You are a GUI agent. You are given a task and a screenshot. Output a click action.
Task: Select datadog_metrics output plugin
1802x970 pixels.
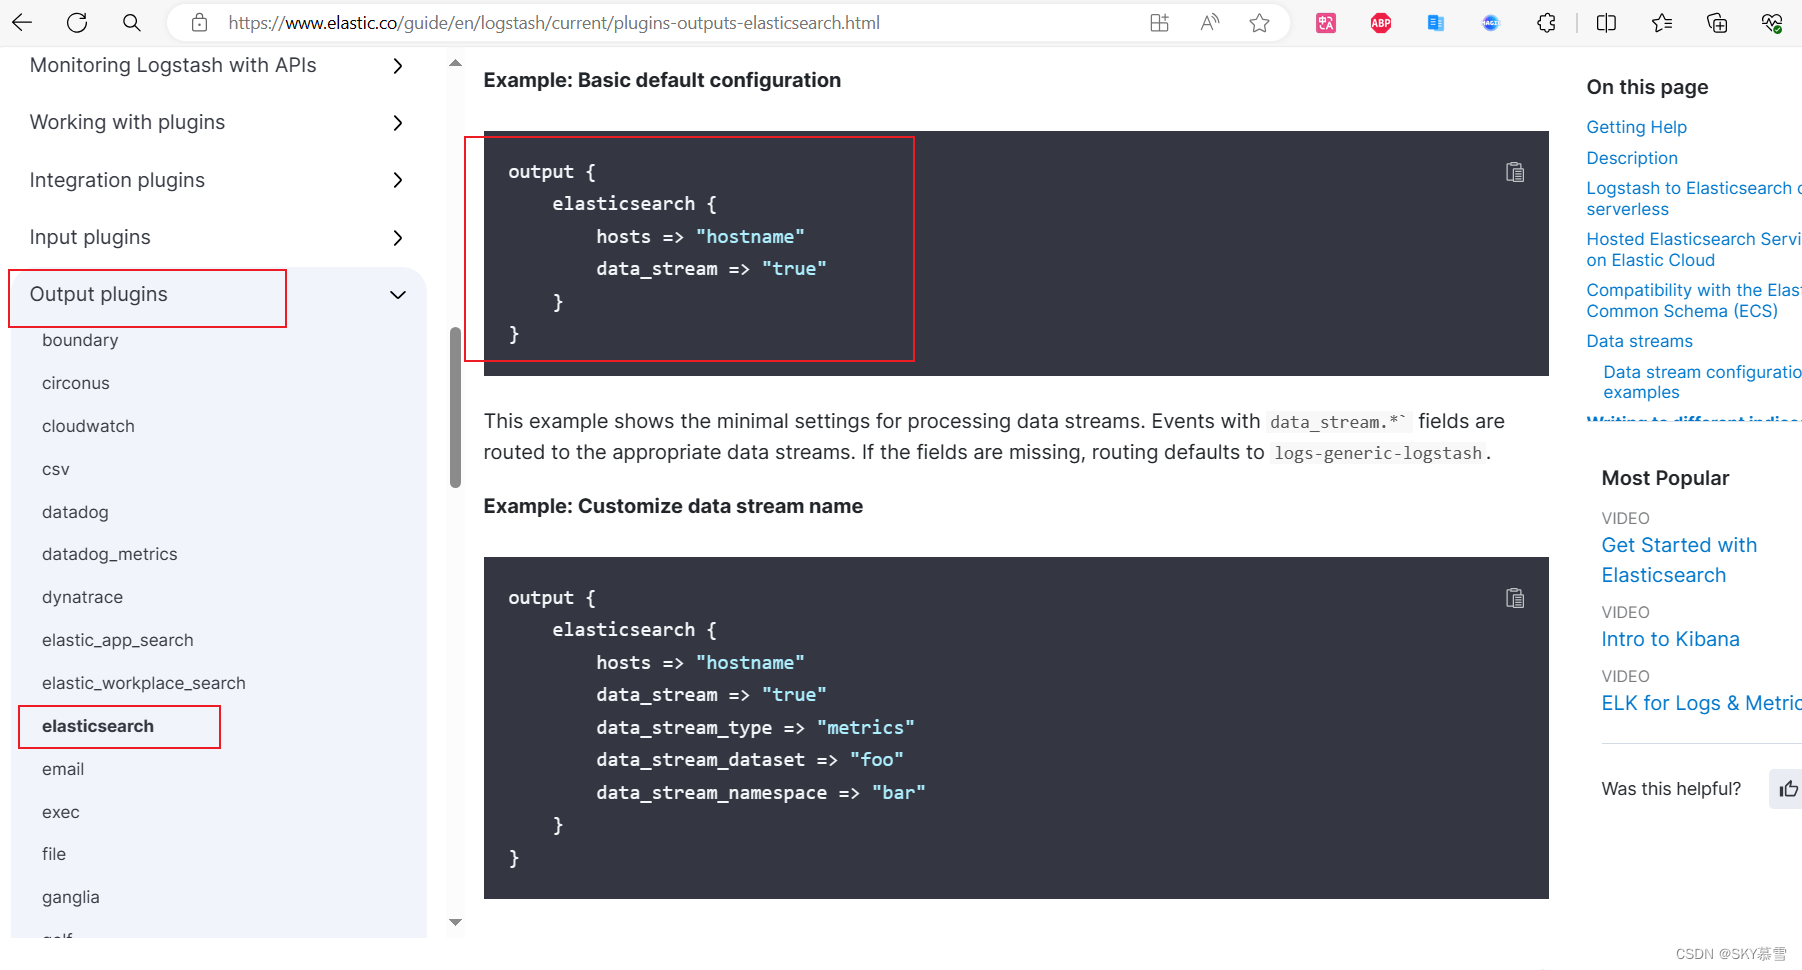click(x=110, y=554)
